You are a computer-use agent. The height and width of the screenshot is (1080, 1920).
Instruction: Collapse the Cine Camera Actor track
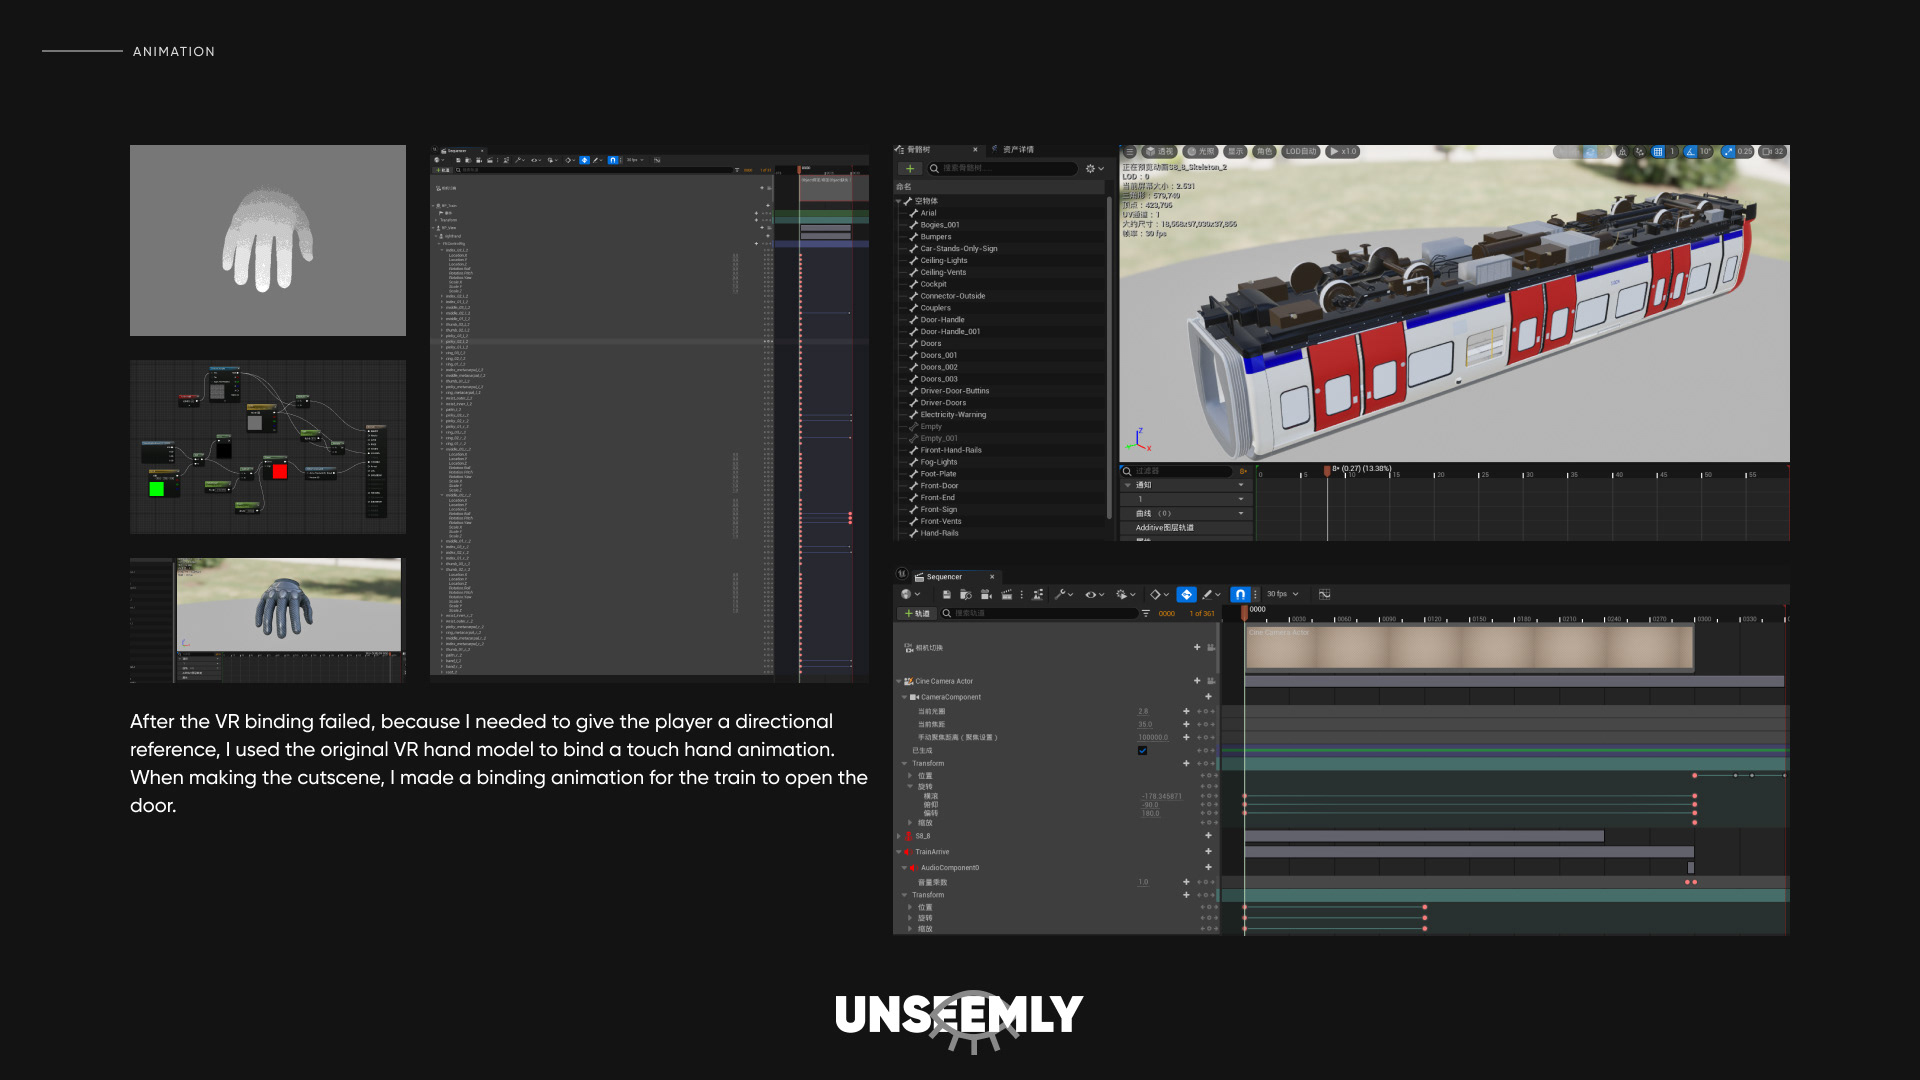coord(898,681)
